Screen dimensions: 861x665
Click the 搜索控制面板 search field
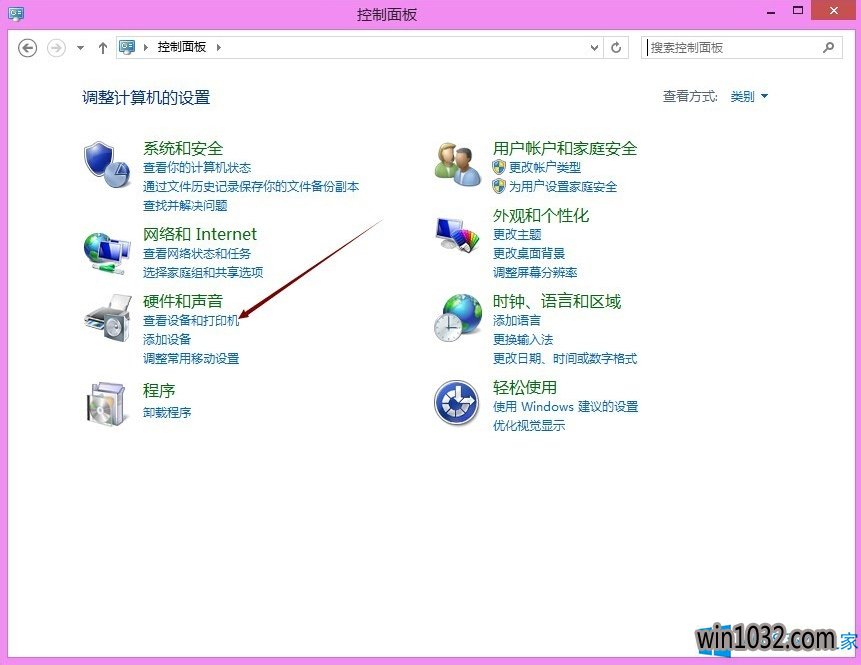(734, 47)
